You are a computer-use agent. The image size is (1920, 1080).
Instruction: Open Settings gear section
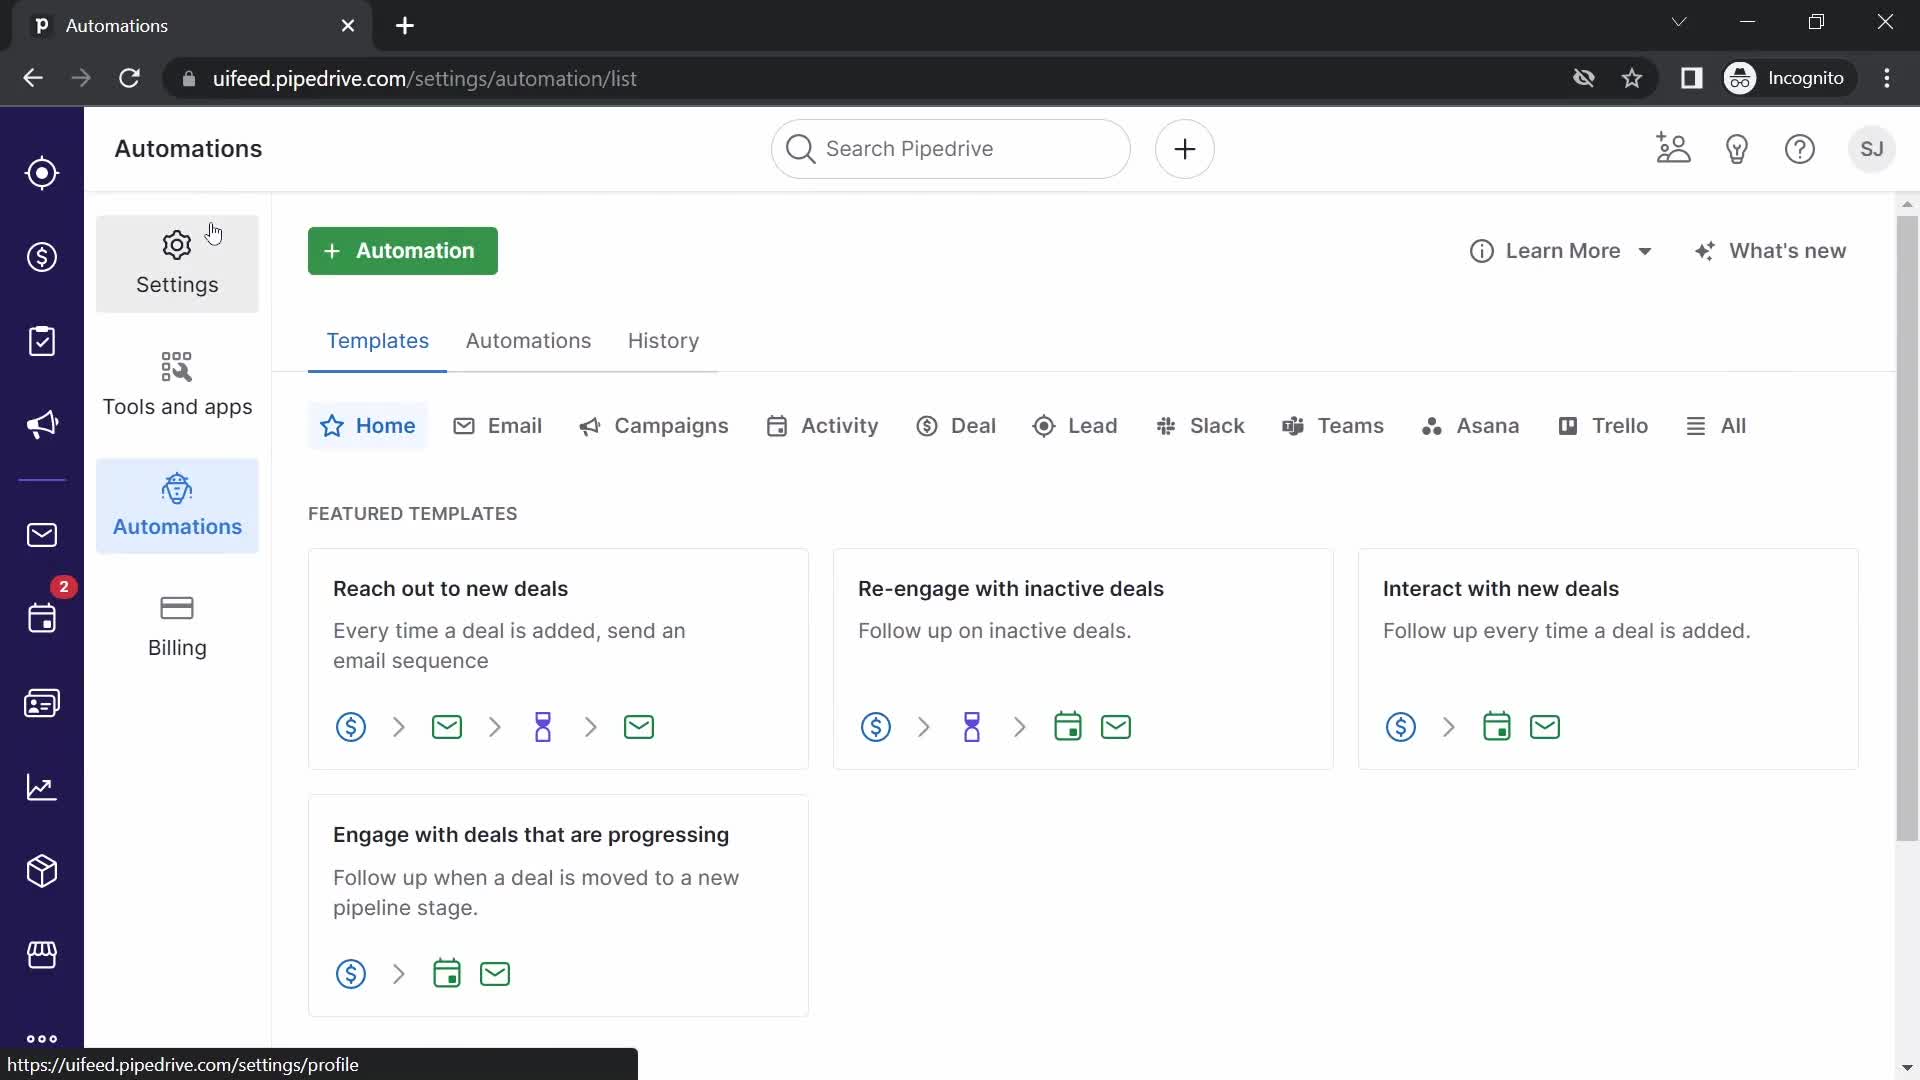(x=177, y=264)
